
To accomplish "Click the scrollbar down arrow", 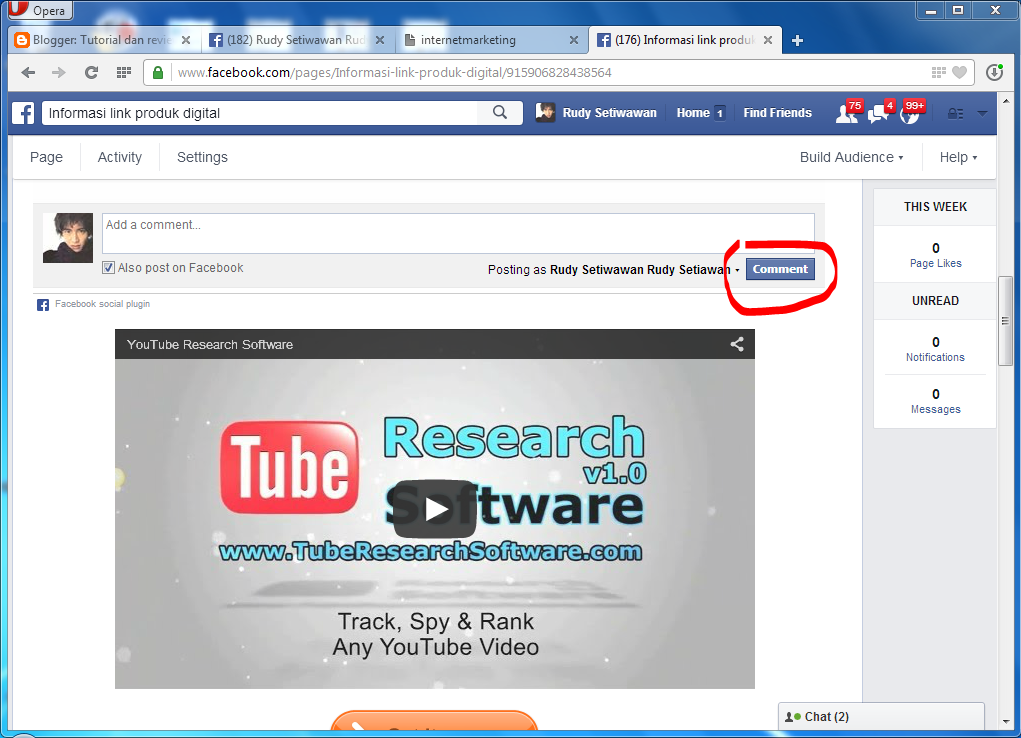I will coord(1005,722).
